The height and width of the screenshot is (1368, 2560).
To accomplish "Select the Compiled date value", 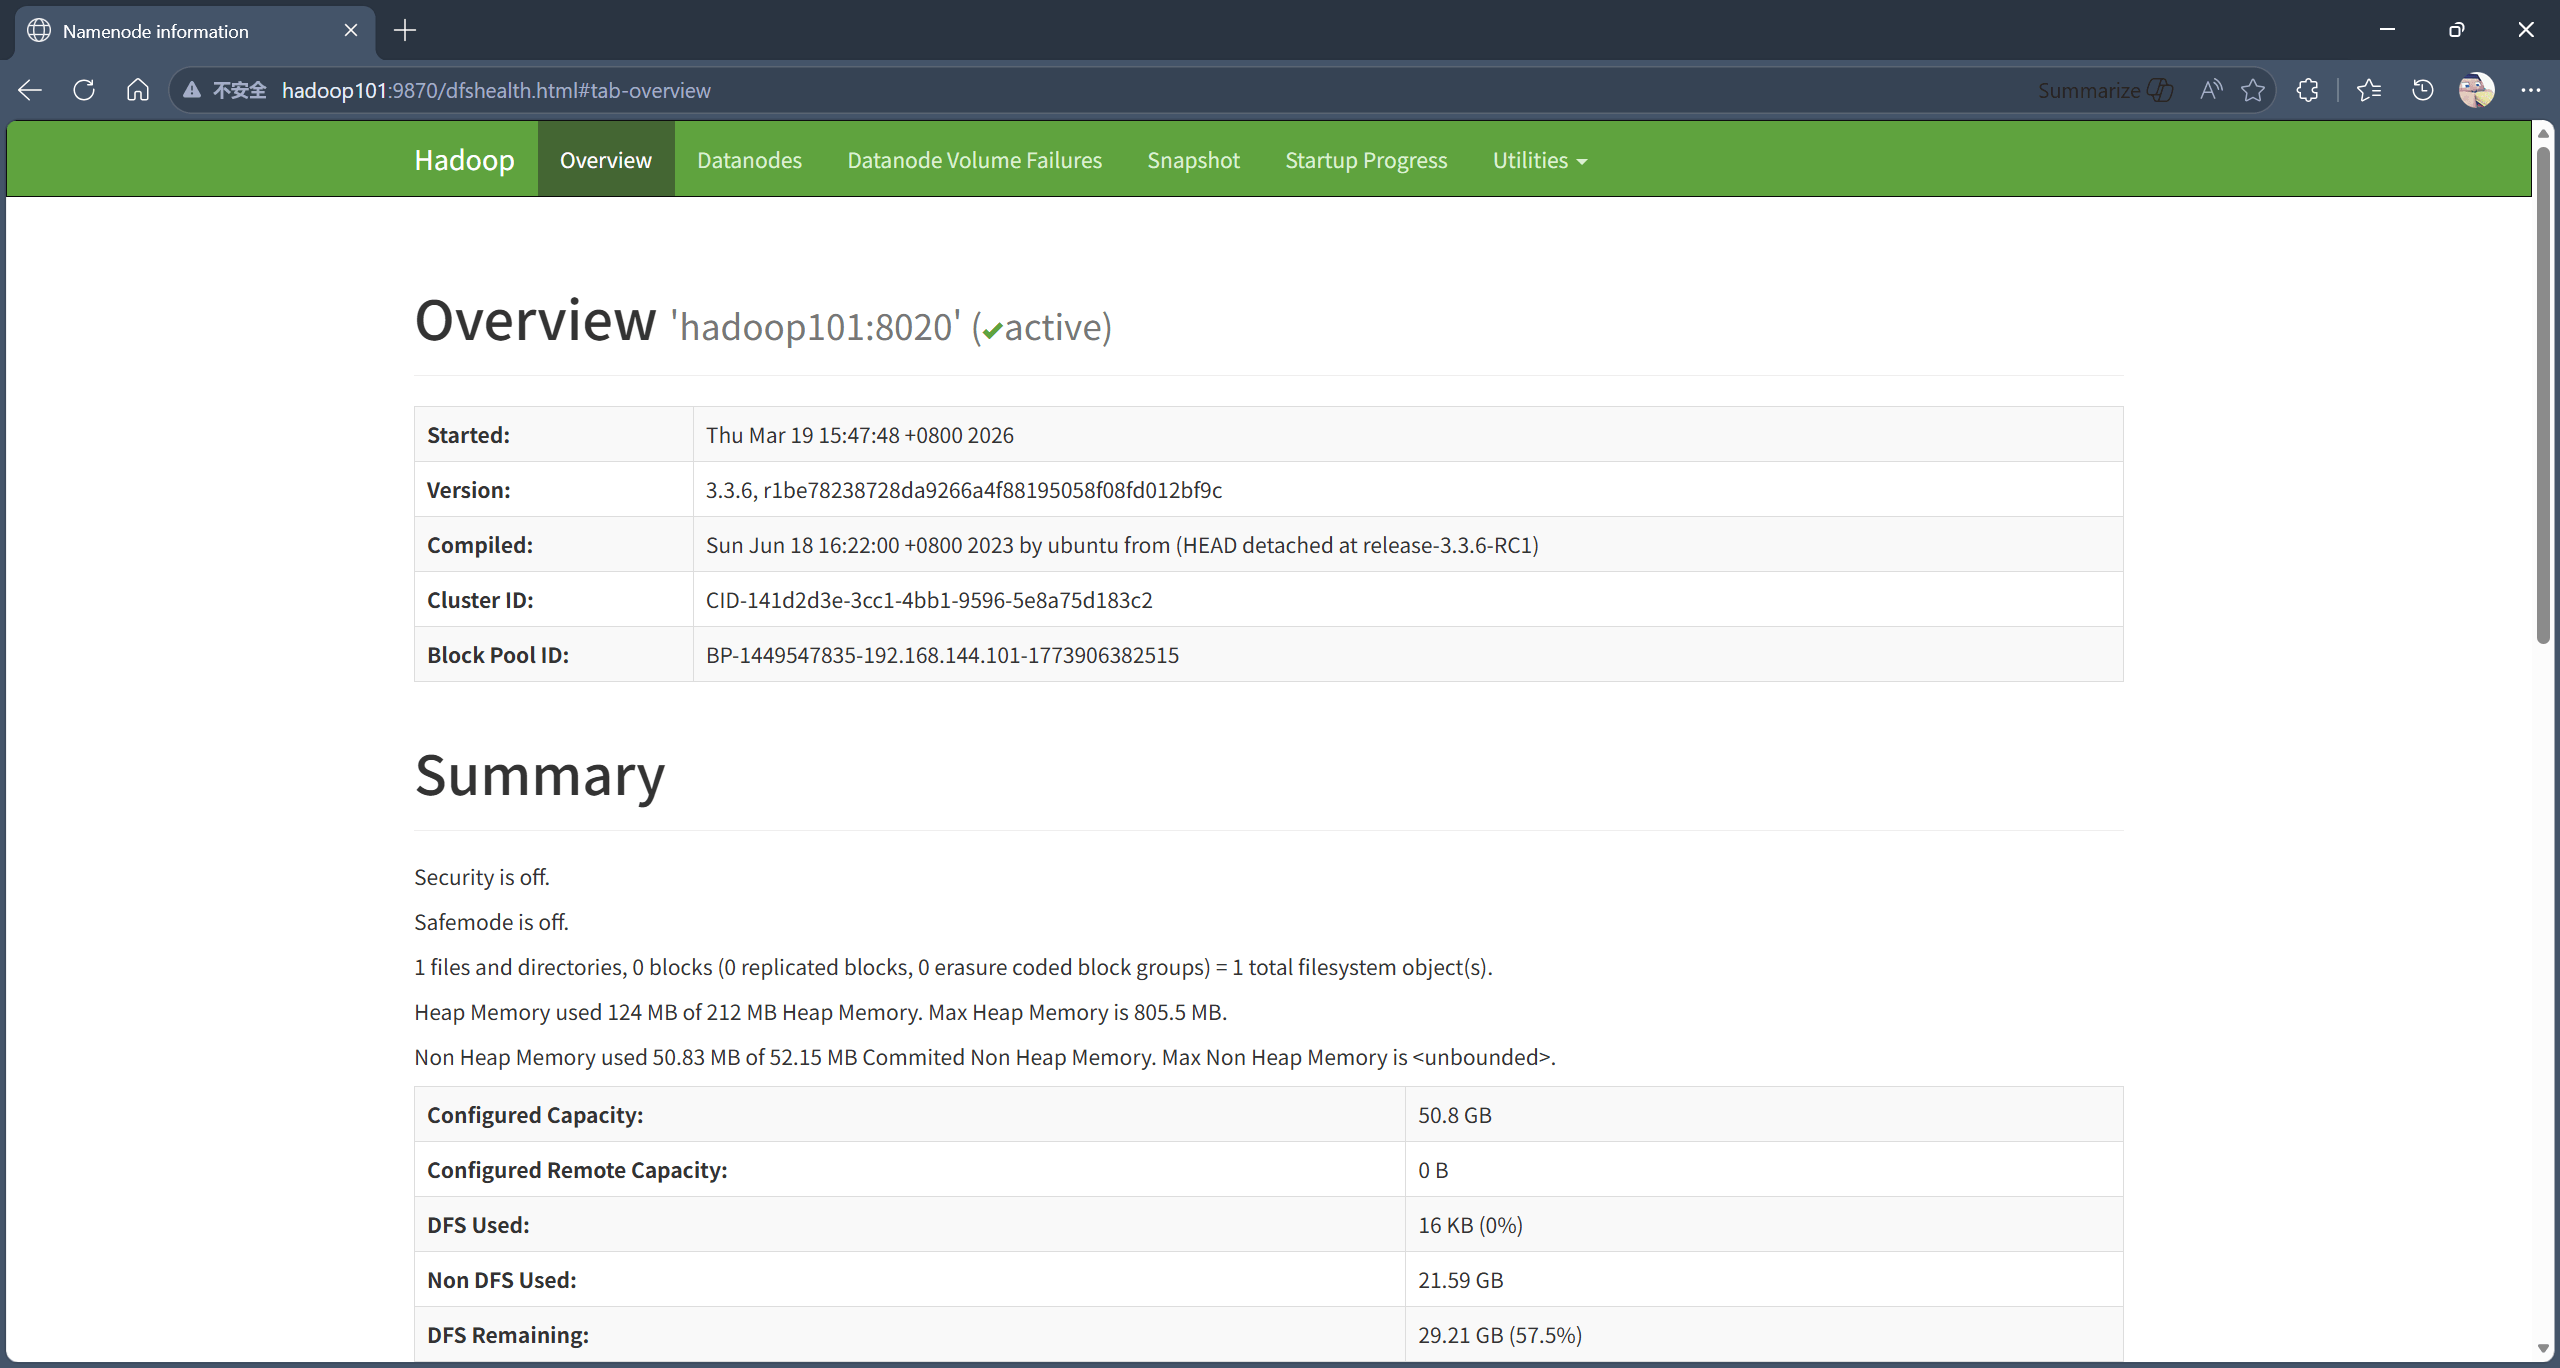I will click(x=1122, y=545).
